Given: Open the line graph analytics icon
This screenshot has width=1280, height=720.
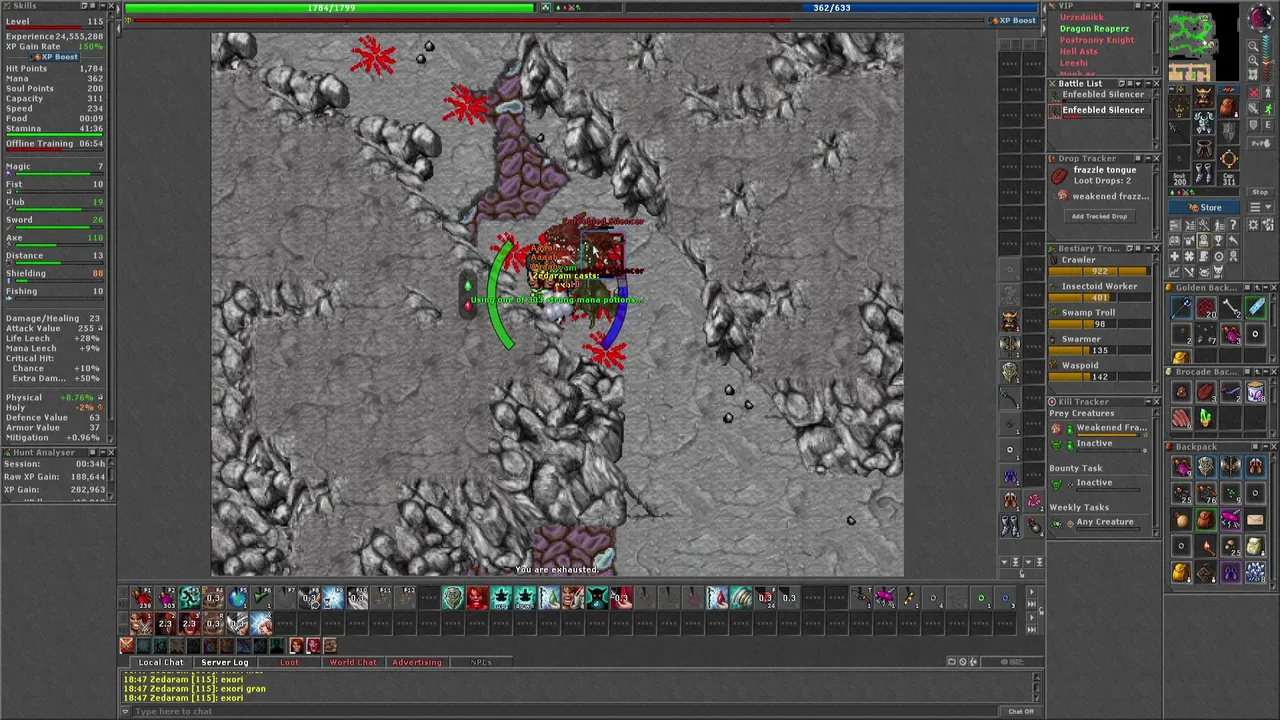Looking at the screenshot, I should (x=1175, y=270).
